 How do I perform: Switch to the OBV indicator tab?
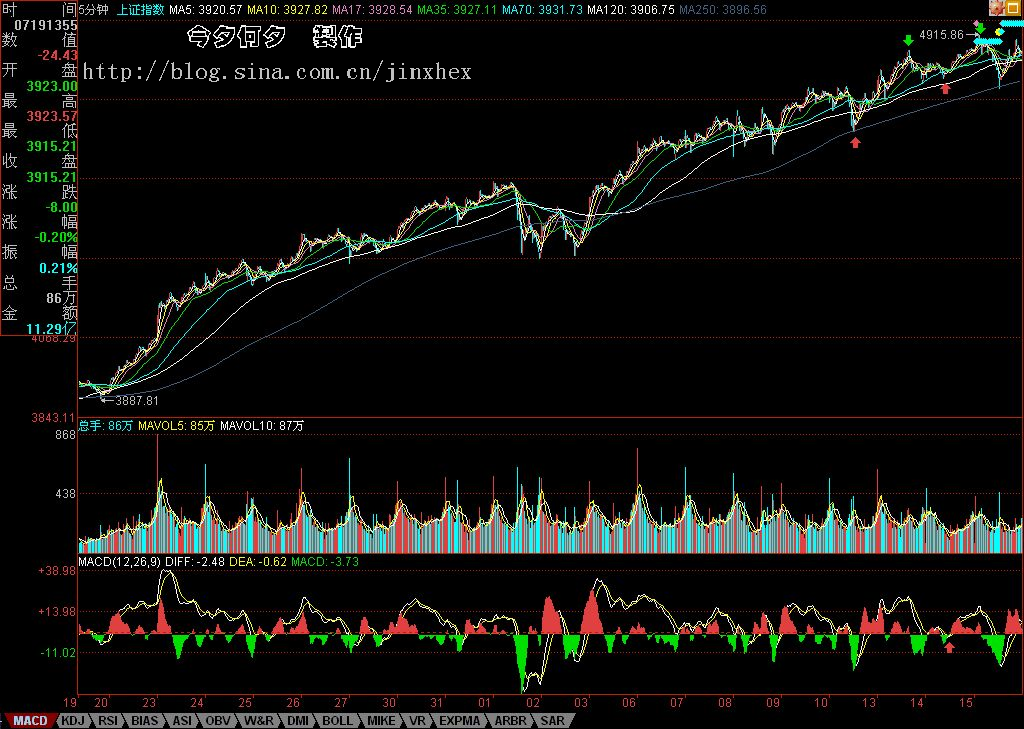(x=218, y=720)
